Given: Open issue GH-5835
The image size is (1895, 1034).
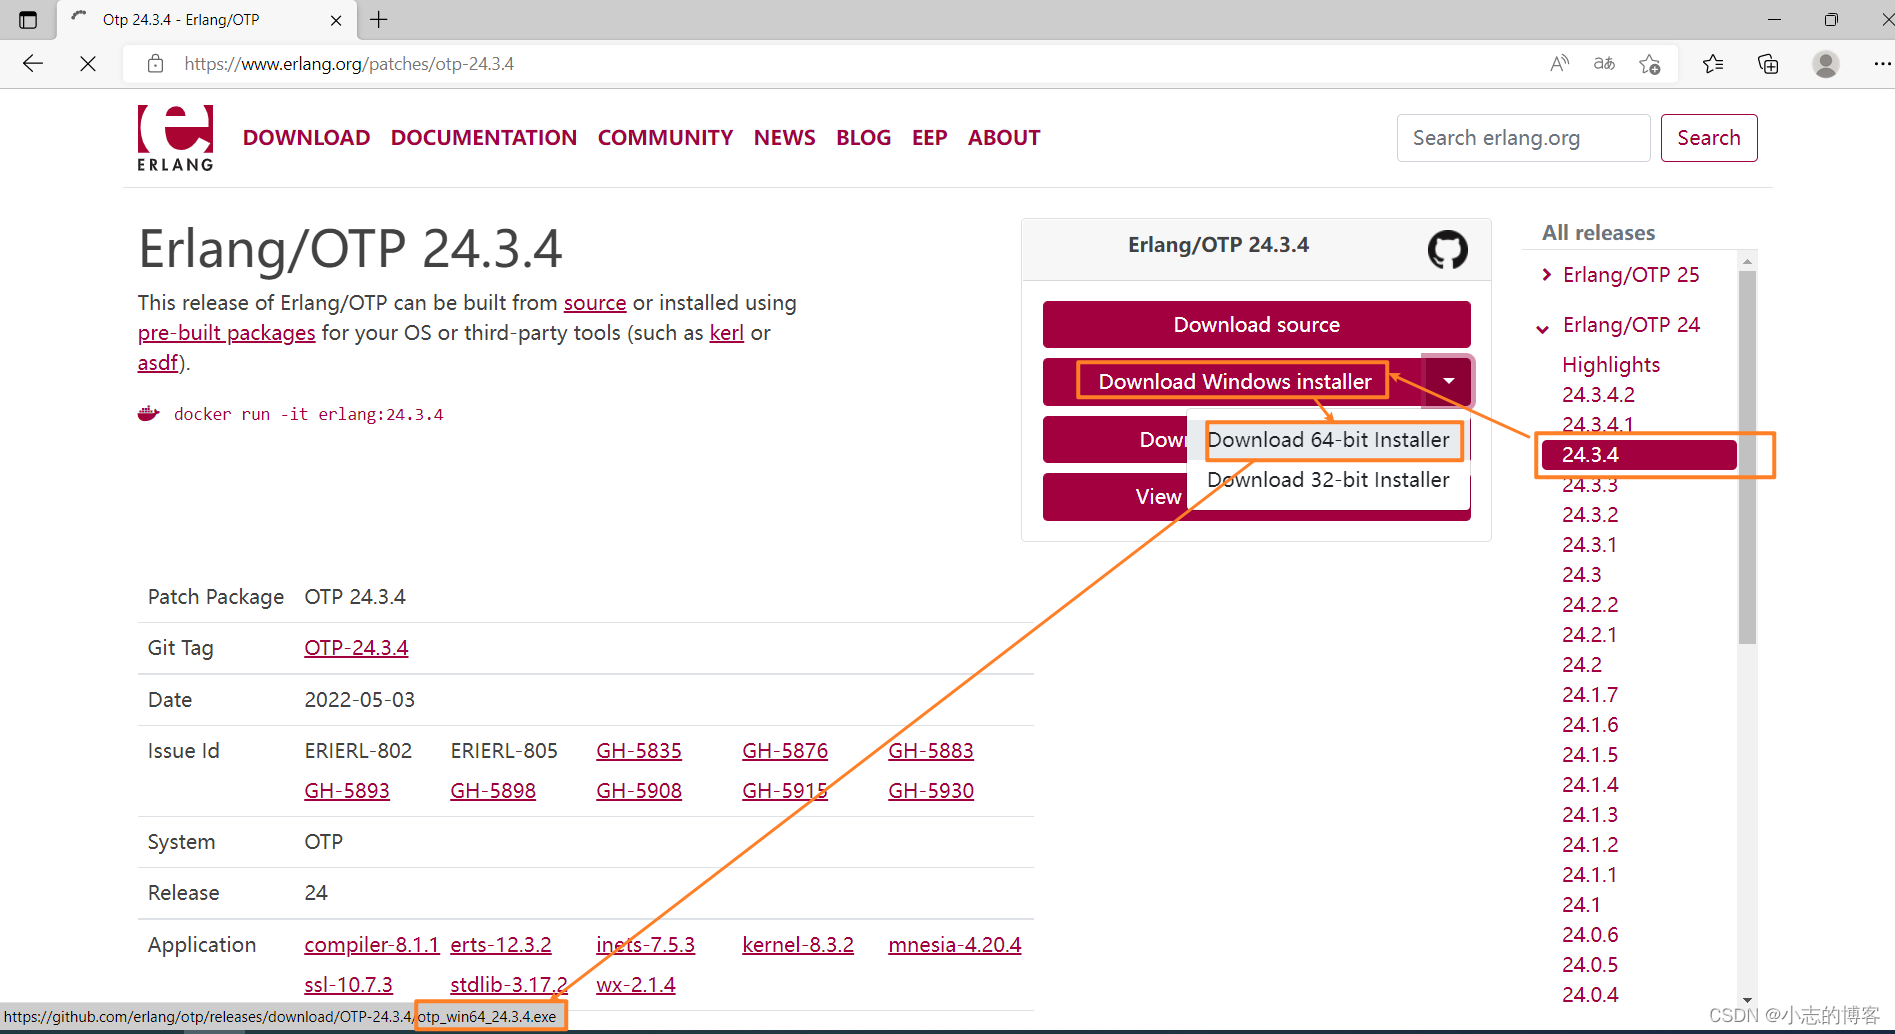Looking at the screenshot, I should 639,751.
